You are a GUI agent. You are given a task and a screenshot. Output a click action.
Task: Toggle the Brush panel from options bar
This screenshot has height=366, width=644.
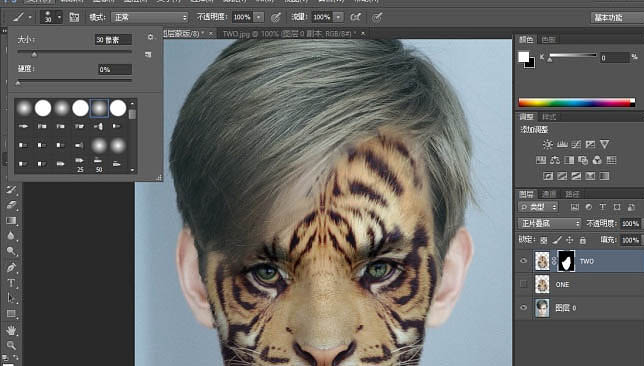74,17
